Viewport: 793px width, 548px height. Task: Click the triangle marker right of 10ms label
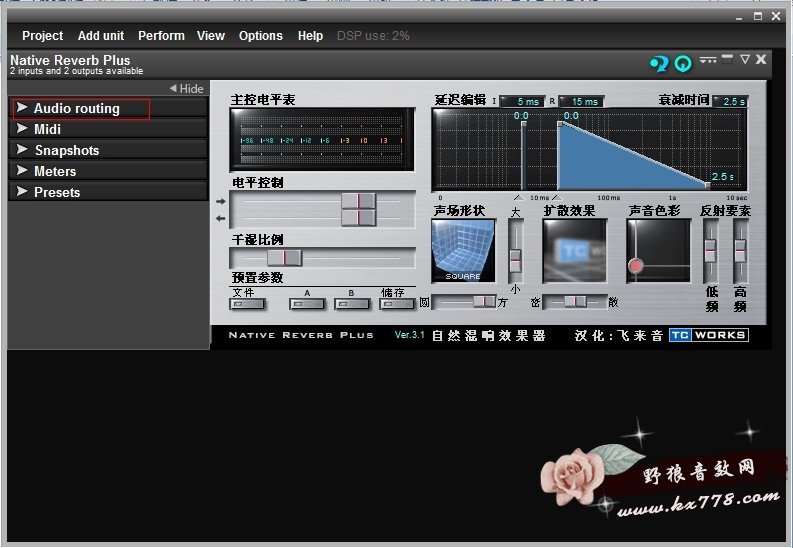pyautogui.click(x=557, y=198)
